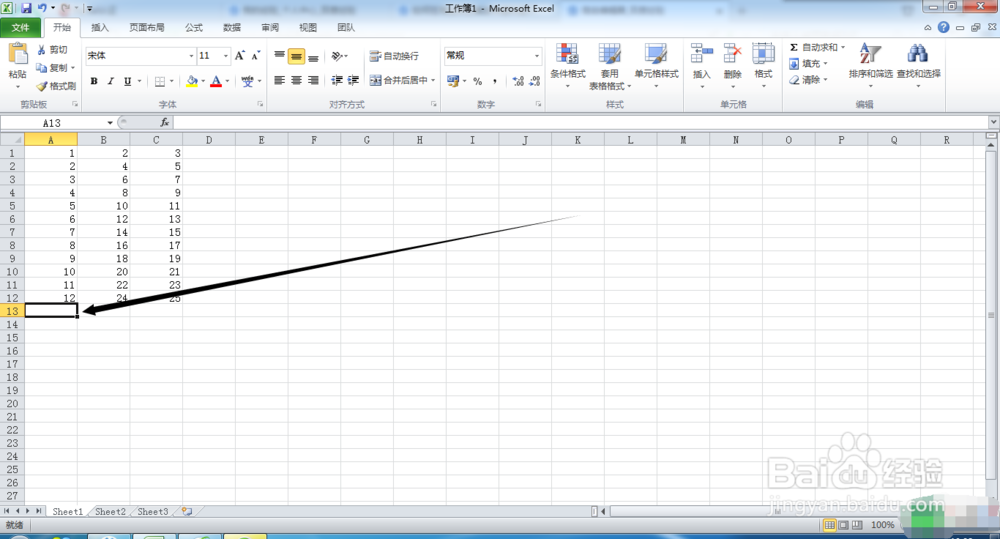The width and height of the screenshot is (1000, 539).
Task: Expand the formula bar
Action: coord(994,122)
